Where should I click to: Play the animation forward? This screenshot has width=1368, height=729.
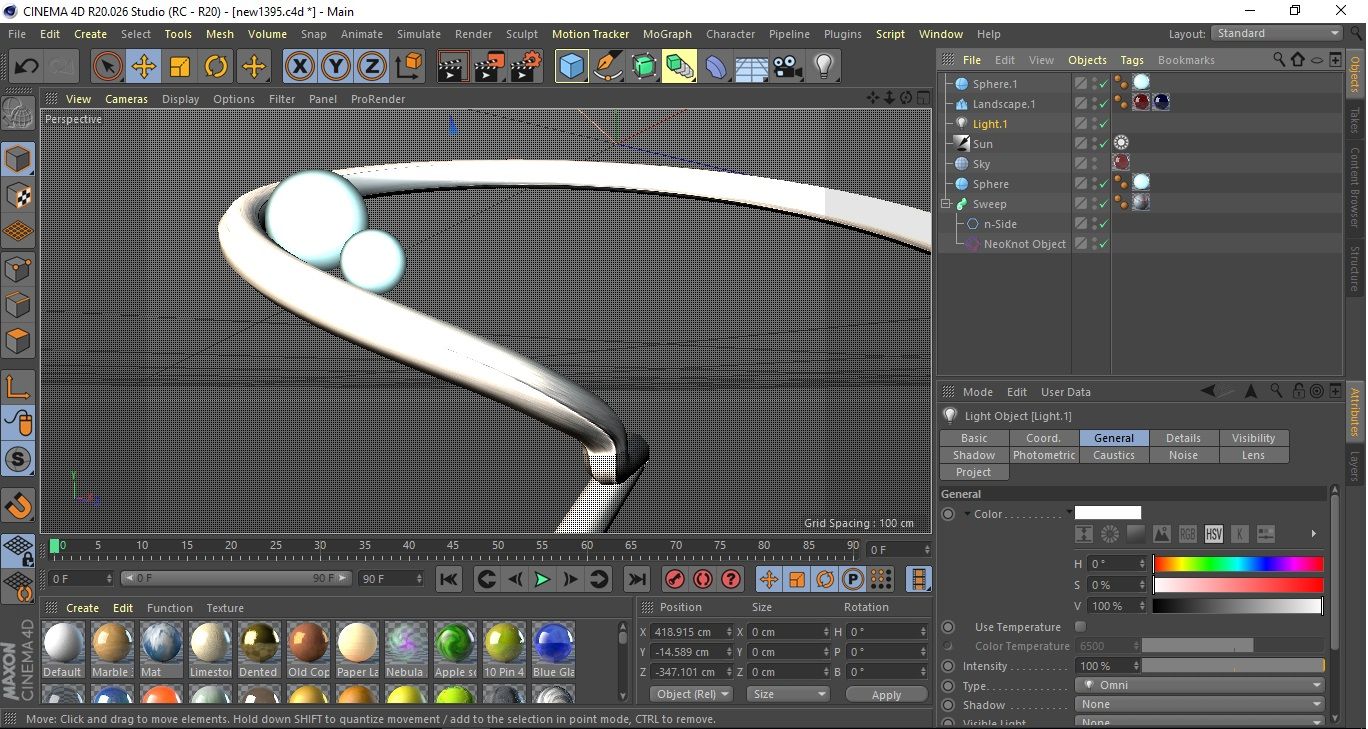pos(541,579)
